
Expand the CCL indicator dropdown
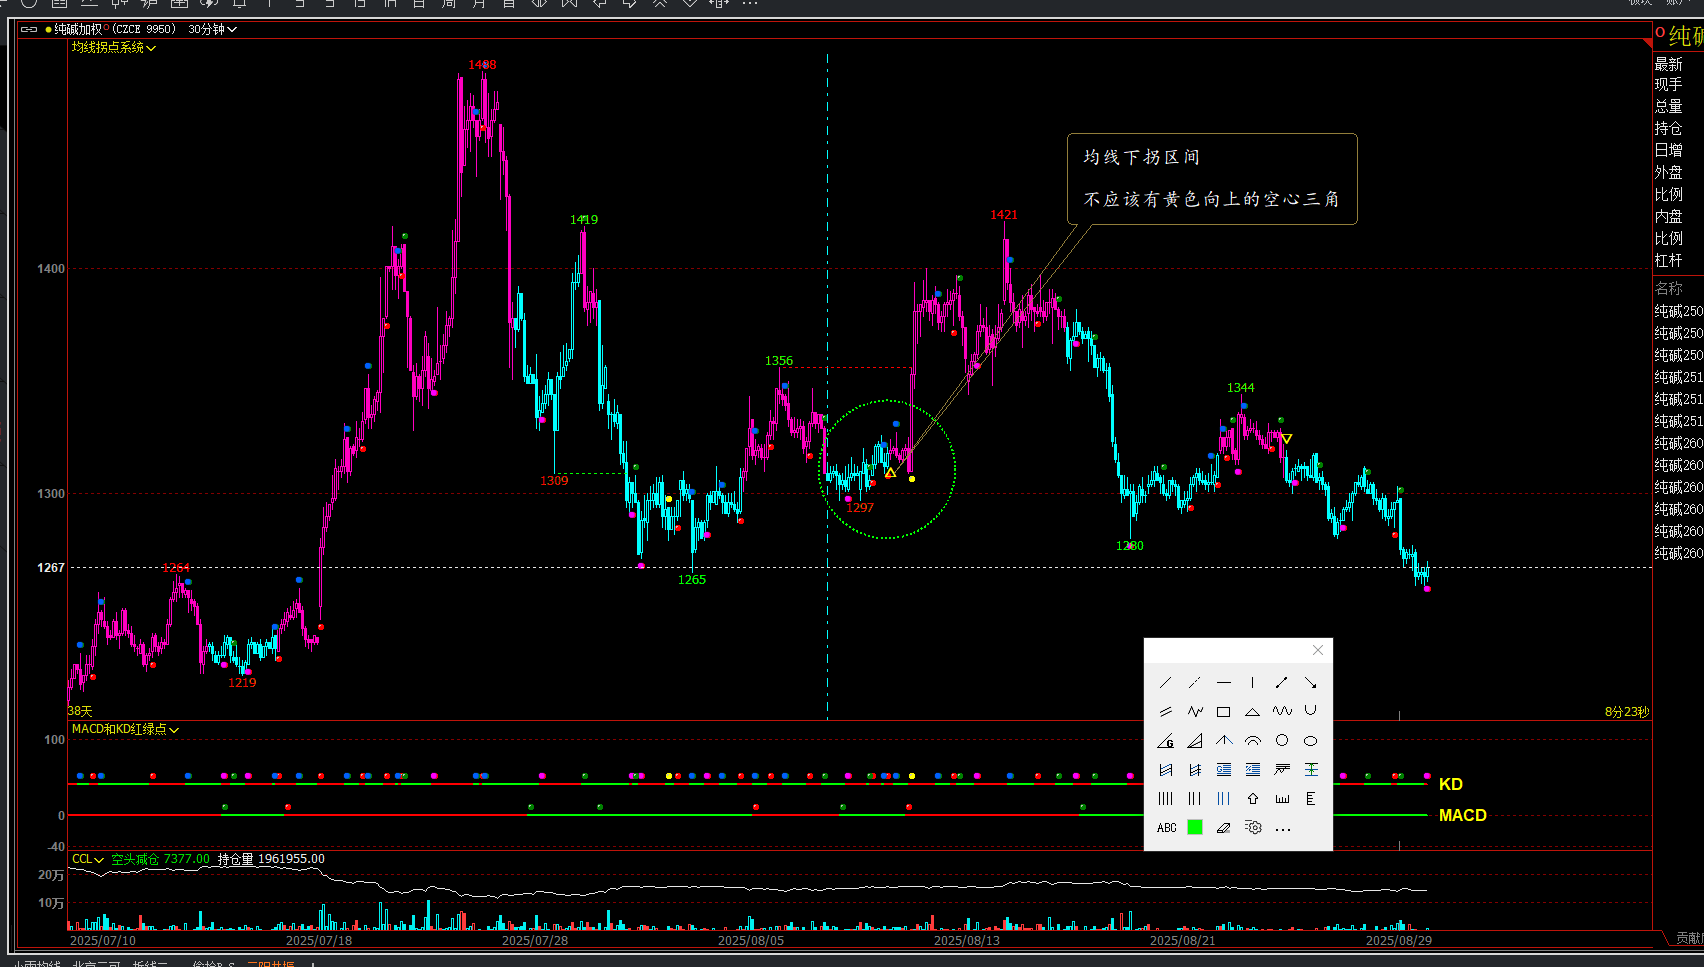[x=88, y=859]
